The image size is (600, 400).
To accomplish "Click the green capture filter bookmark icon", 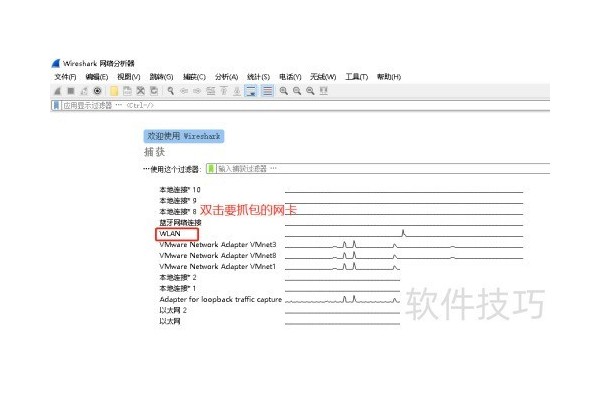I will (211, 169).
